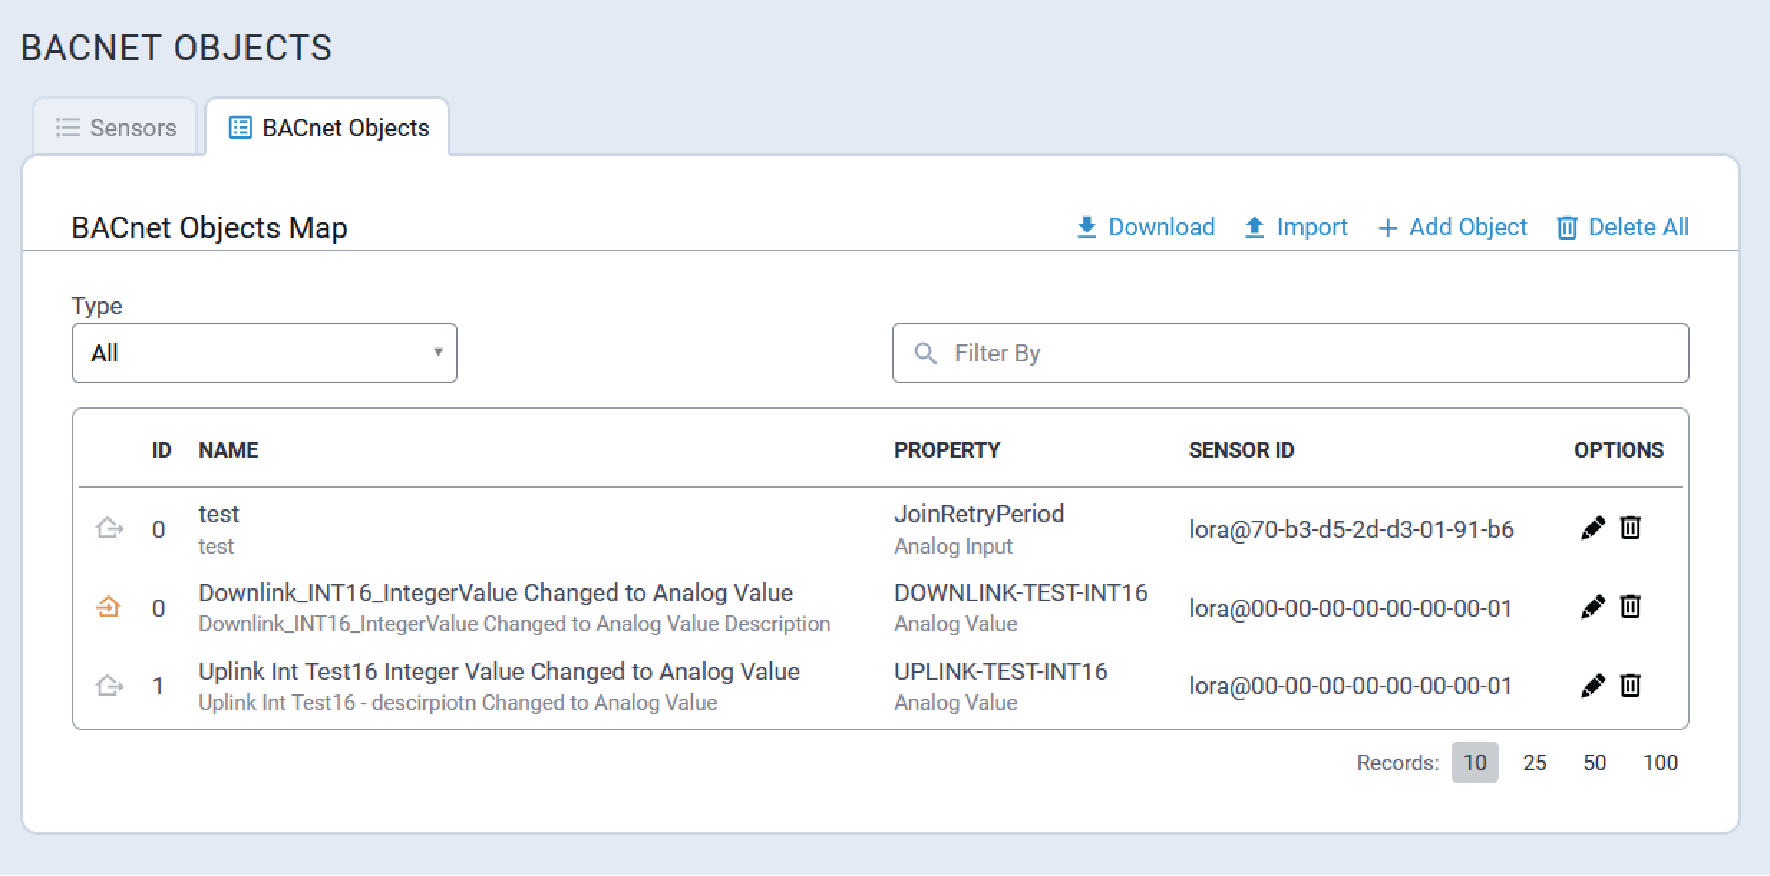Viewport: 1770px width, 876px height.
Task: Click the orange downlink arrow icon
Action: [108, 607]
